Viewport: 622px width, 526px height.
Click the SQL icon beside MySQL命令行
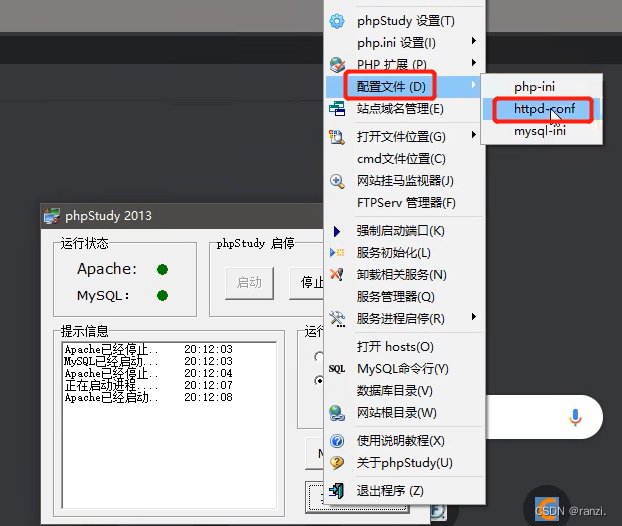[337, 369]
